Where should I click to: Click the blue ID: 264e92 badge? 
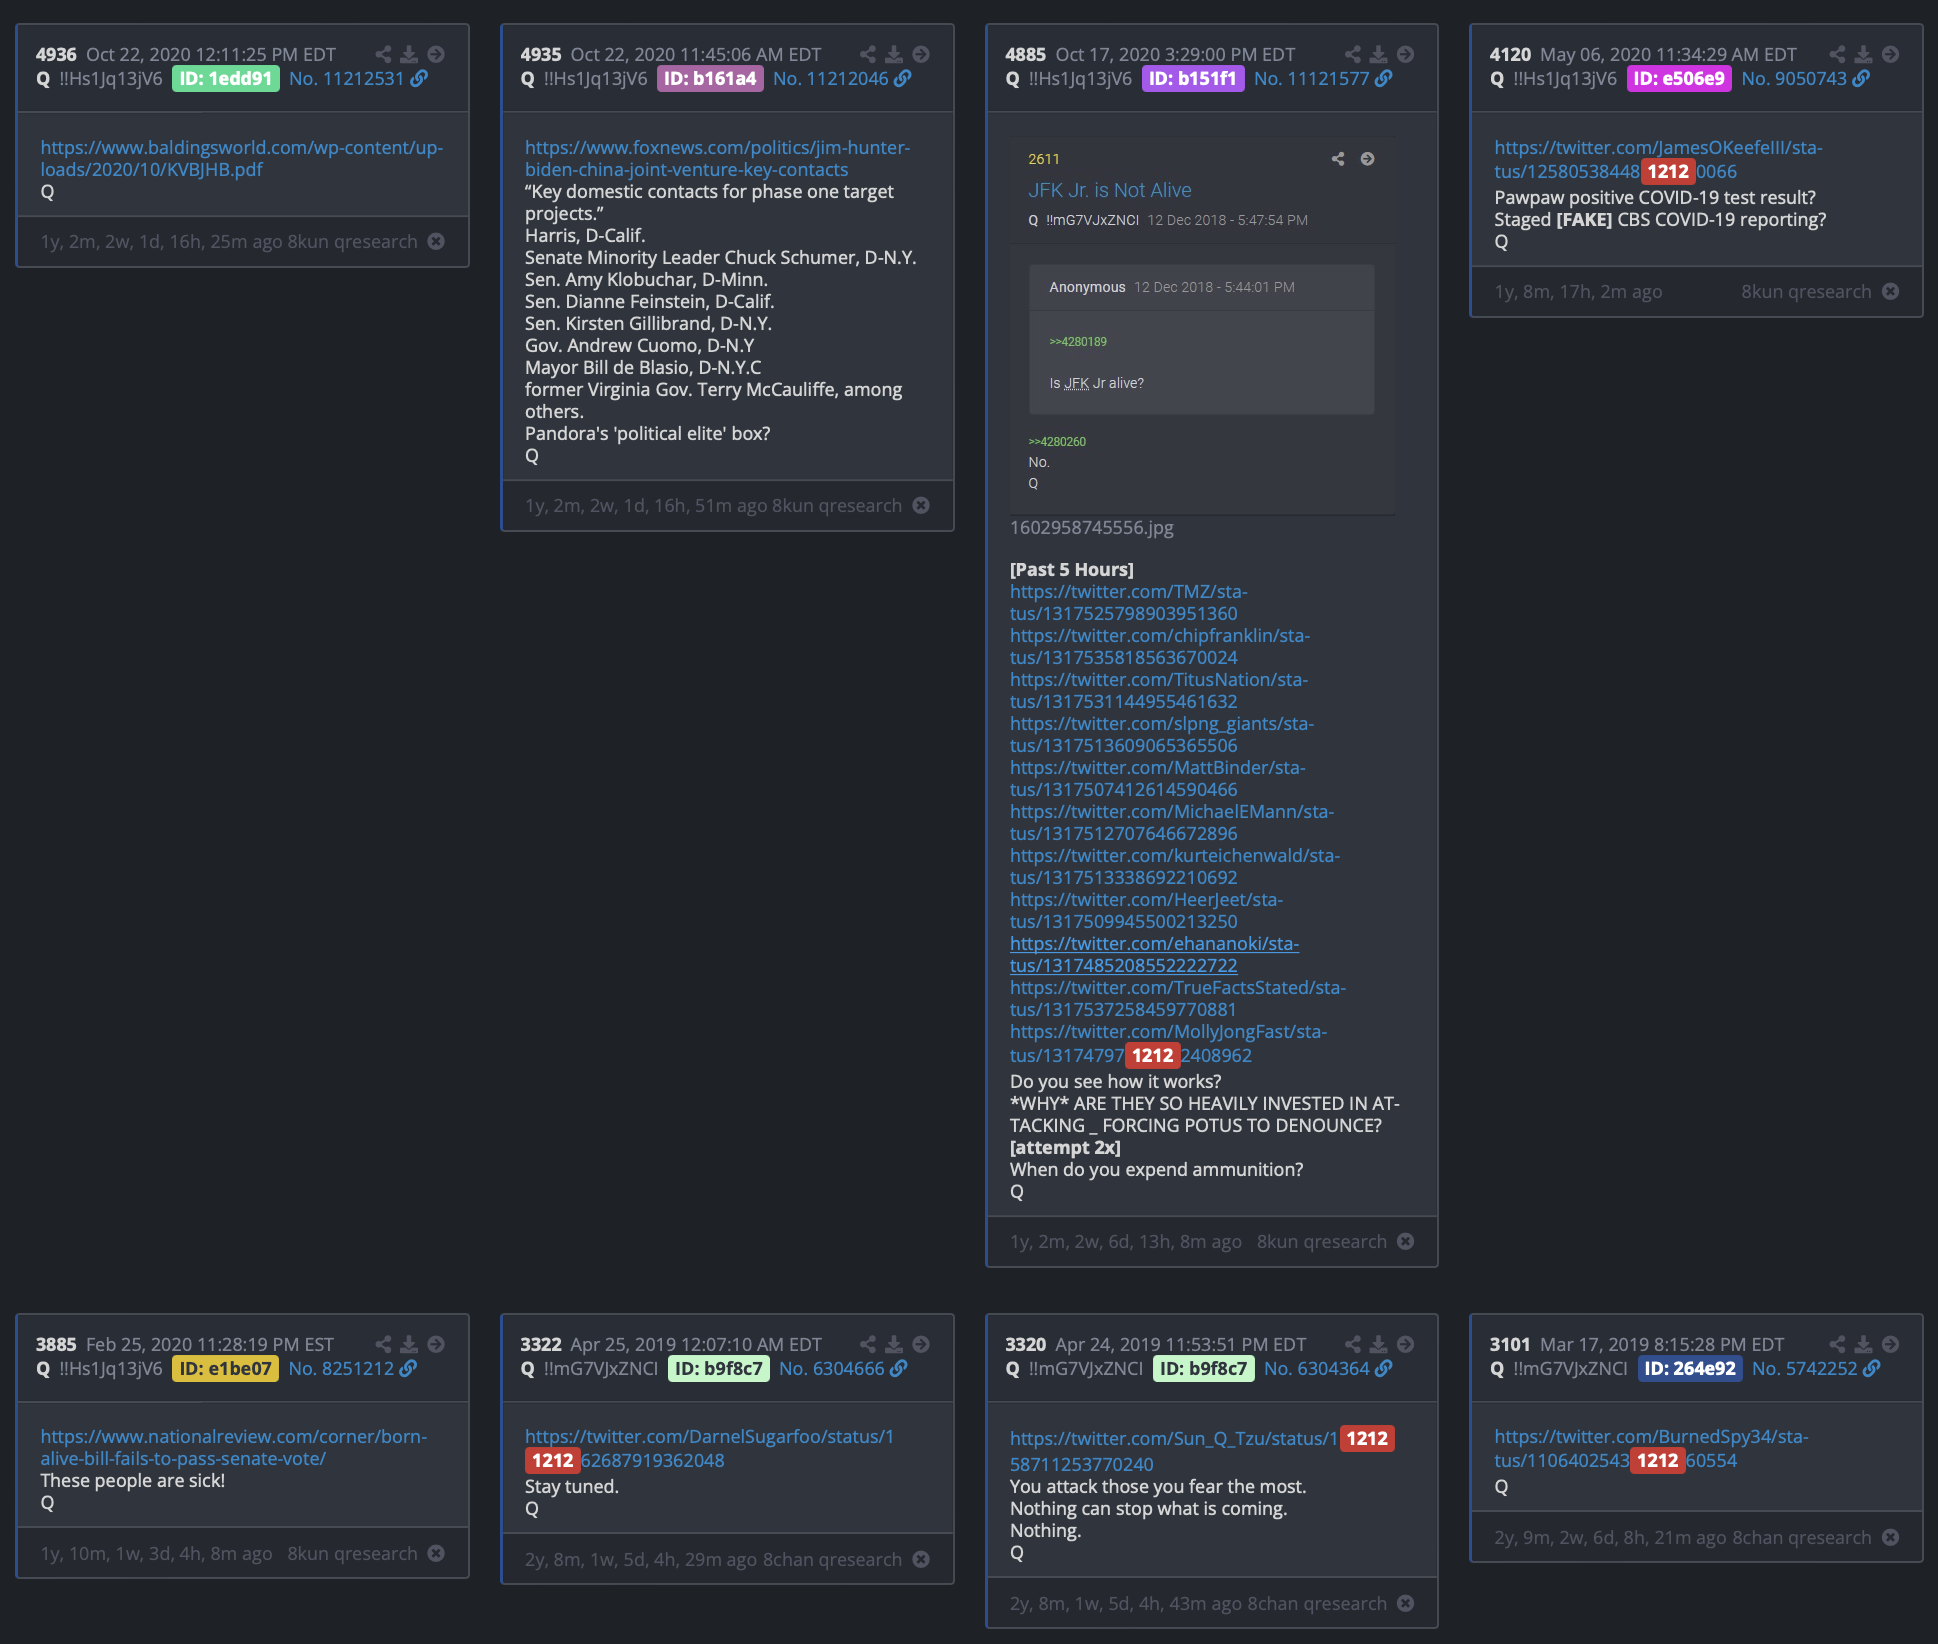(1690, 1368)
